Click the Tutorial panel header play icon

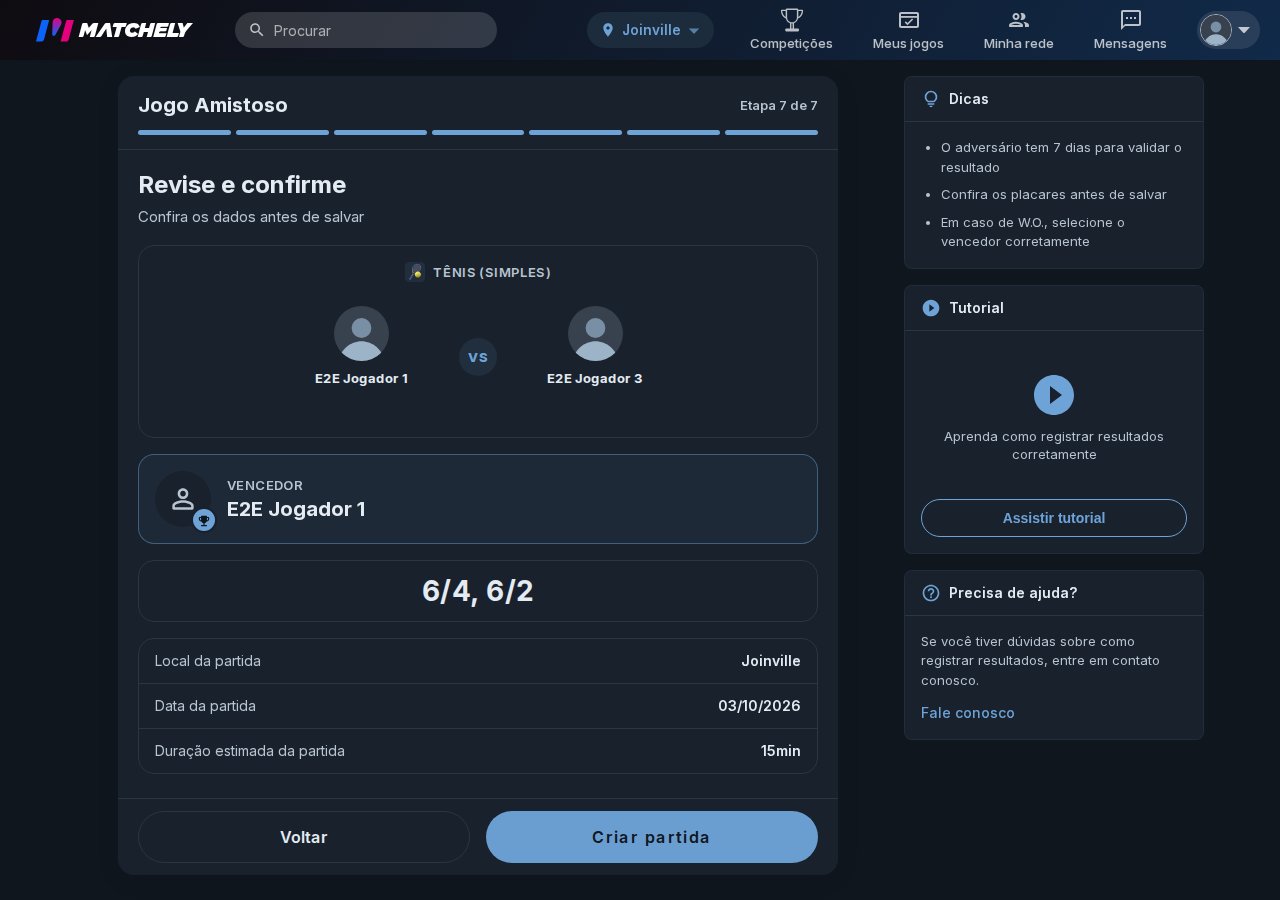click(x=931, y=308)
